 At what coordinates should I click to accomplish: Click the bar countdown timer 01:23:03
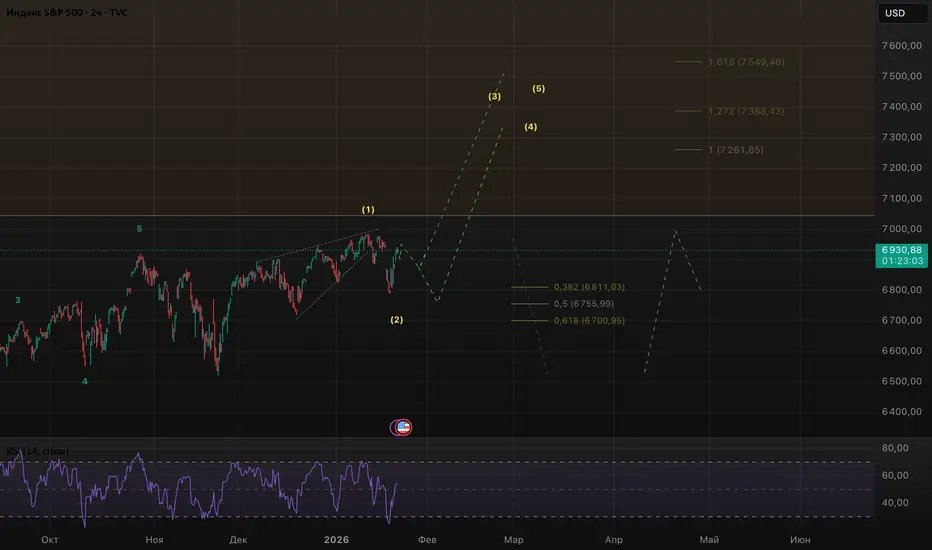click(902, 261)
